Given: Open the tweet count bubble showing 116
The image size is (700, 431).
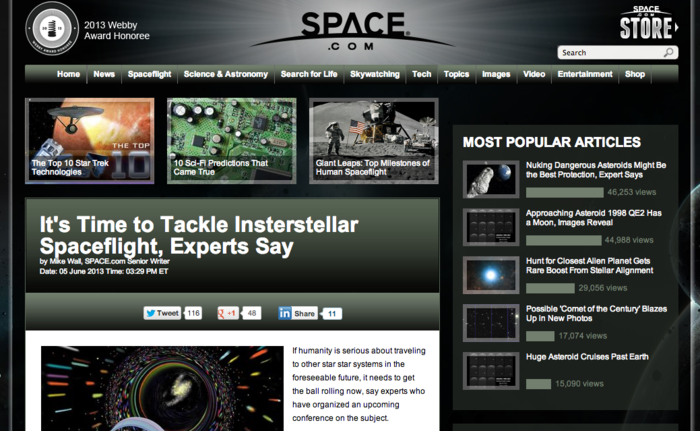Looking at the screenshot, I should [x=193, y=313].
